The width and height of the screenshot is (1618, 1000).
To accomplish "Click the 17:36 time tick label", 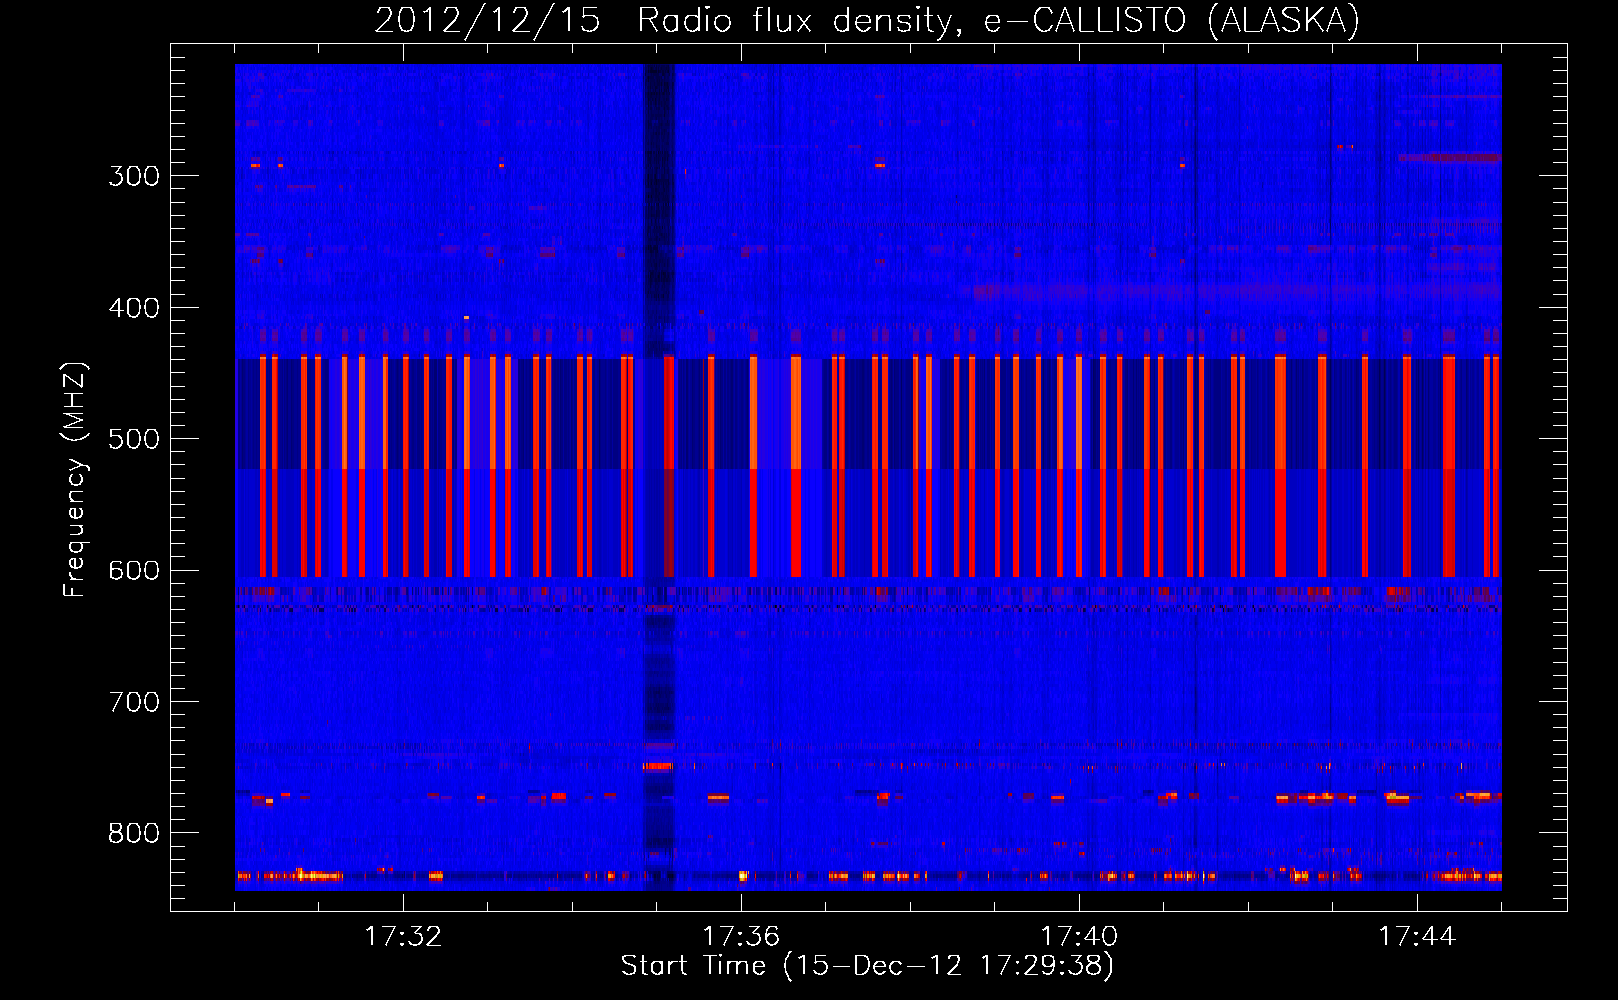I will click(741, 937).
